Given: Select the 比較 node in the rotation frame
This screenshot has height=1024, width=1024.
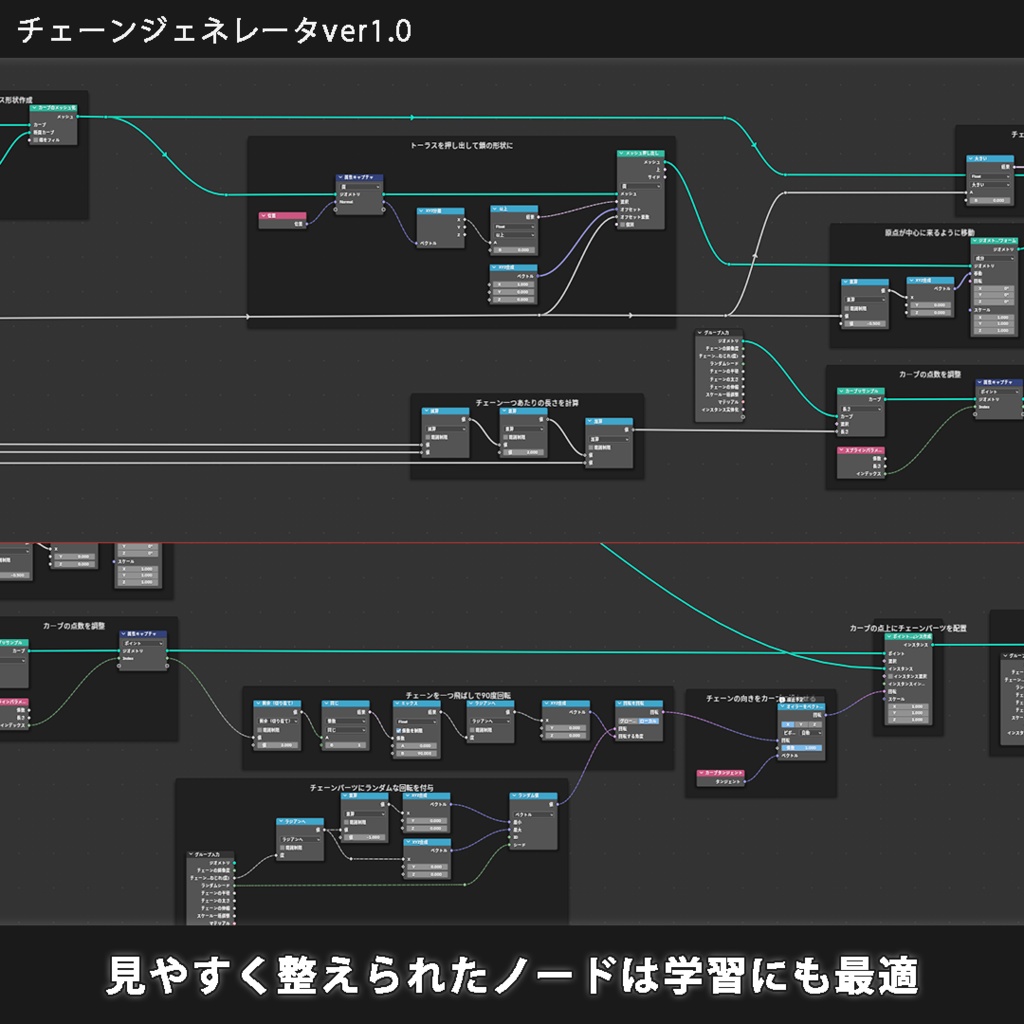Looking at the screenshot, I should coord(345,701).
